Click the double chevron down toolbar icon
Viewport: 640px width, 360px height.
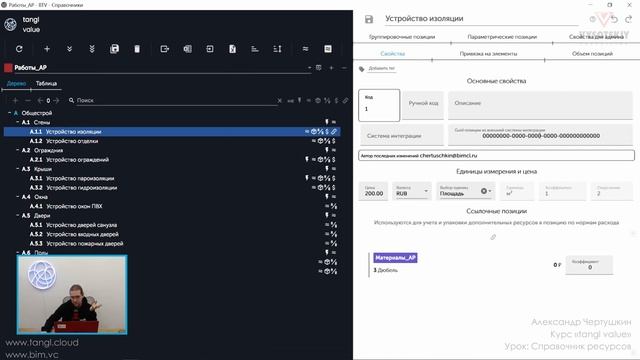click(69, 49)
